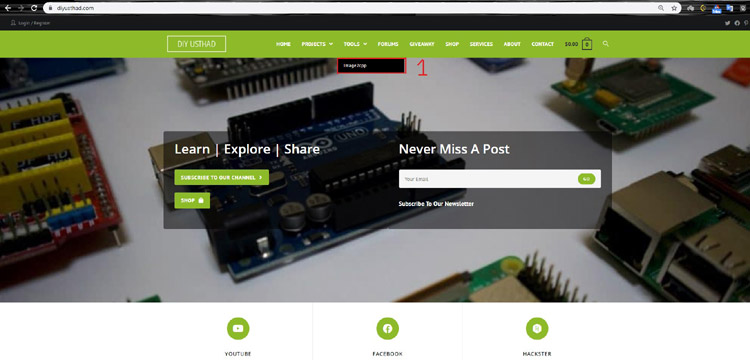Screen dimensions: 750x360
Task: Click the grey cloud extension icon
Action: (x=691, y=8)
